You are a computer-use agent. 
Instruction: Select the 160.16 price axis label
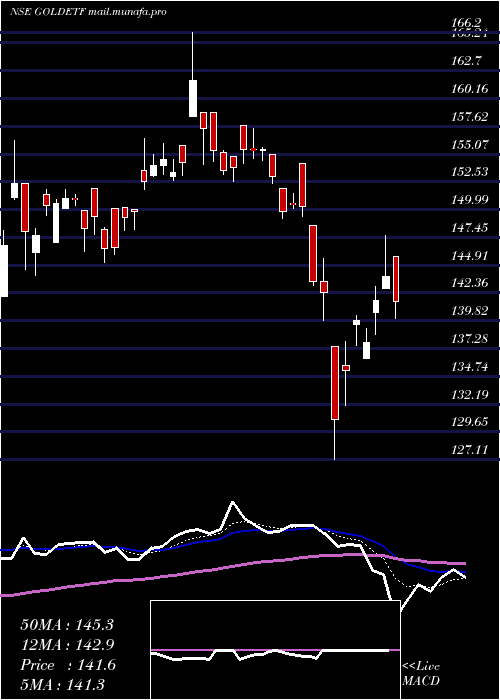[469, 89]
